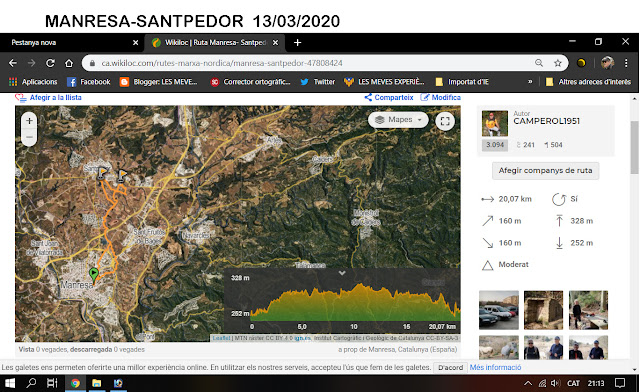
Task: Open the ign.es attribution link
Action: (302, 338)
